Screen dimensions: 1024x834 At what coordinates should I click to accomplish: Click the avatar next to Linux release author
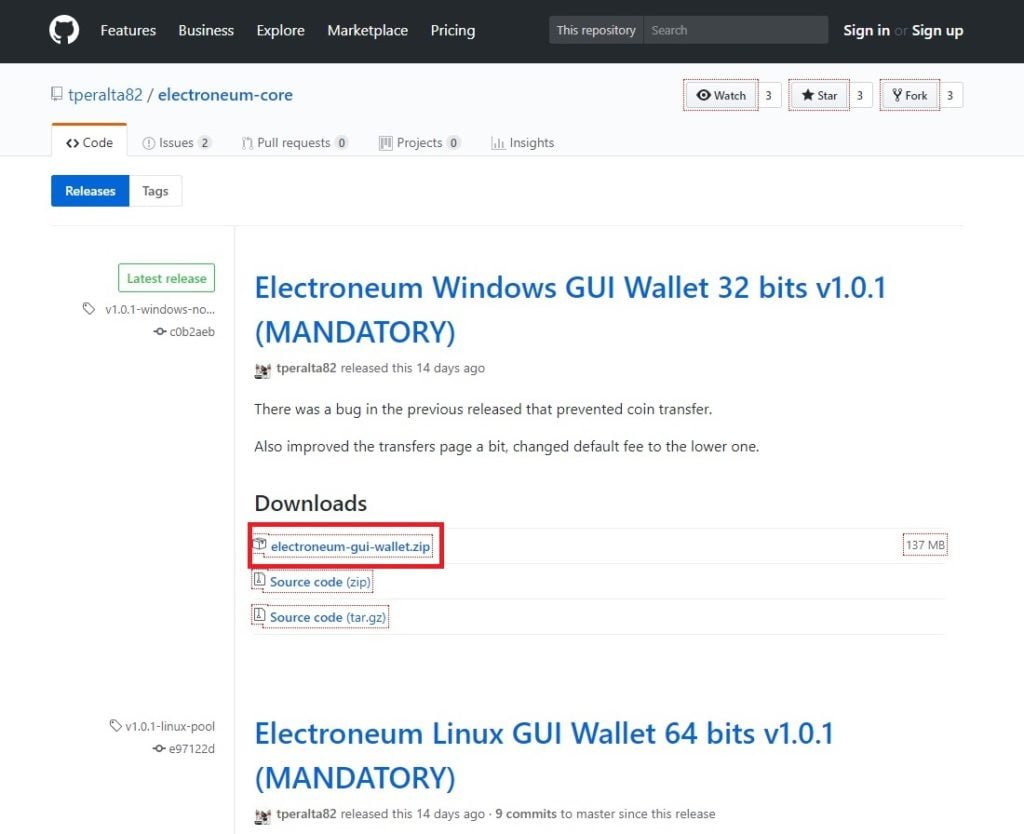click(x=263, y=816)
